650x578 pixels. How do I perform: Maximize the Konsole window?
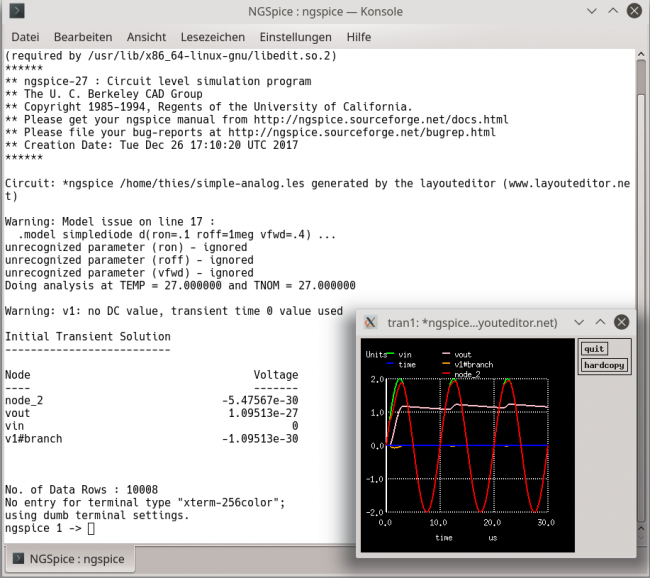pos(613,11)
